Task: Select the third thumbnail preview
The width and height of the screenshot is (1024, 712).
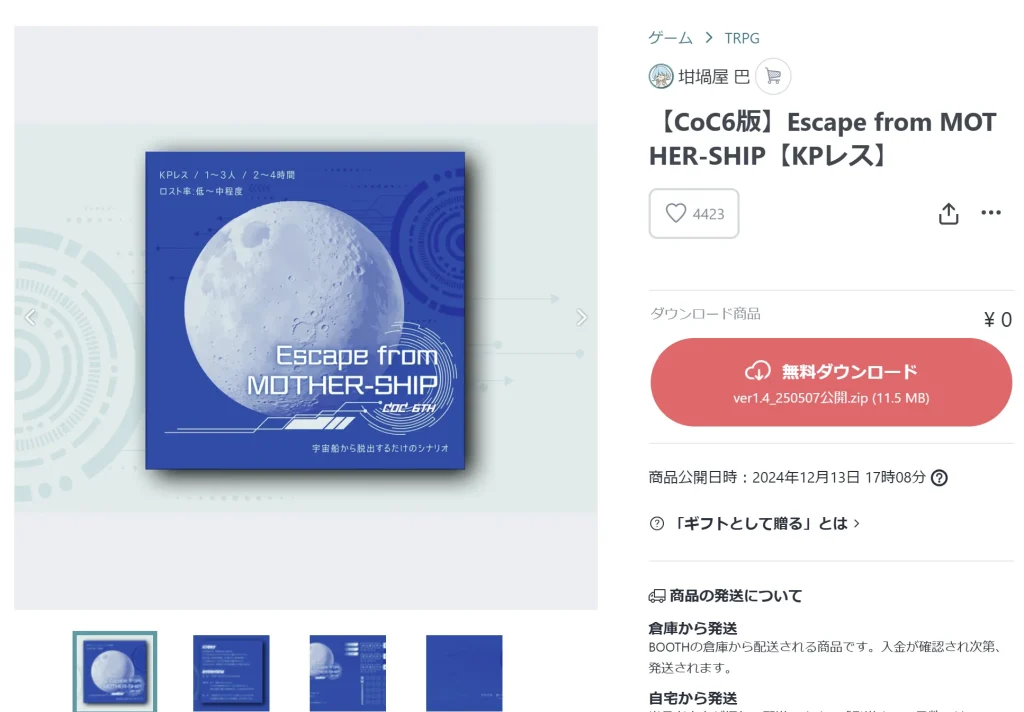Action: [x=347, y=673]
